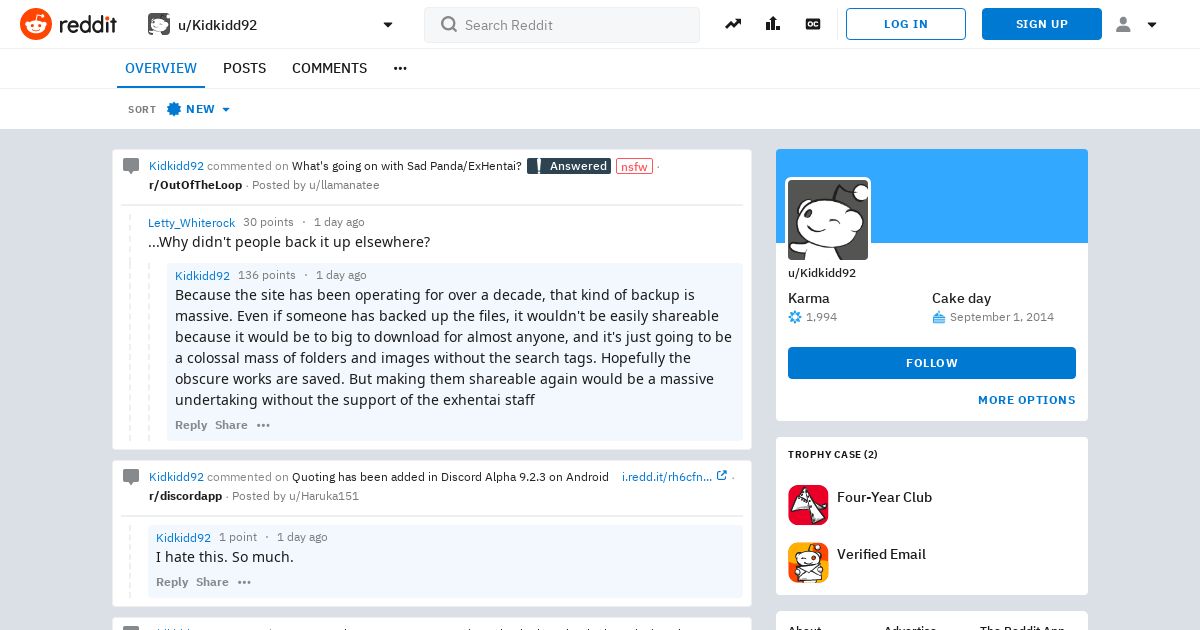Image resolution: width=1200 pixels, height=630 pixels.
Task: Switch to the COMMENTS tab
Action: (329, 68)
